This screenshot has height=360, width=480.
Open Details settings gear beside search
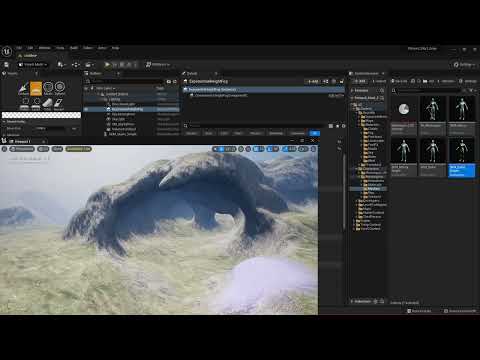(344, 126)
